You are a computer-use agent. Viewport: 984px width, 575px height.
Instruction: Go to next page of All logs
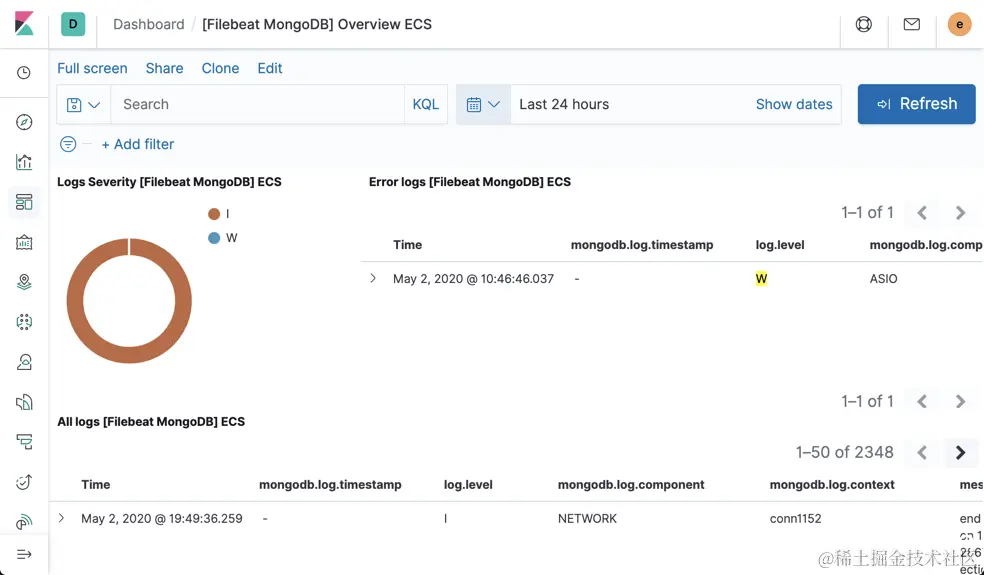[x=960, y=453]
